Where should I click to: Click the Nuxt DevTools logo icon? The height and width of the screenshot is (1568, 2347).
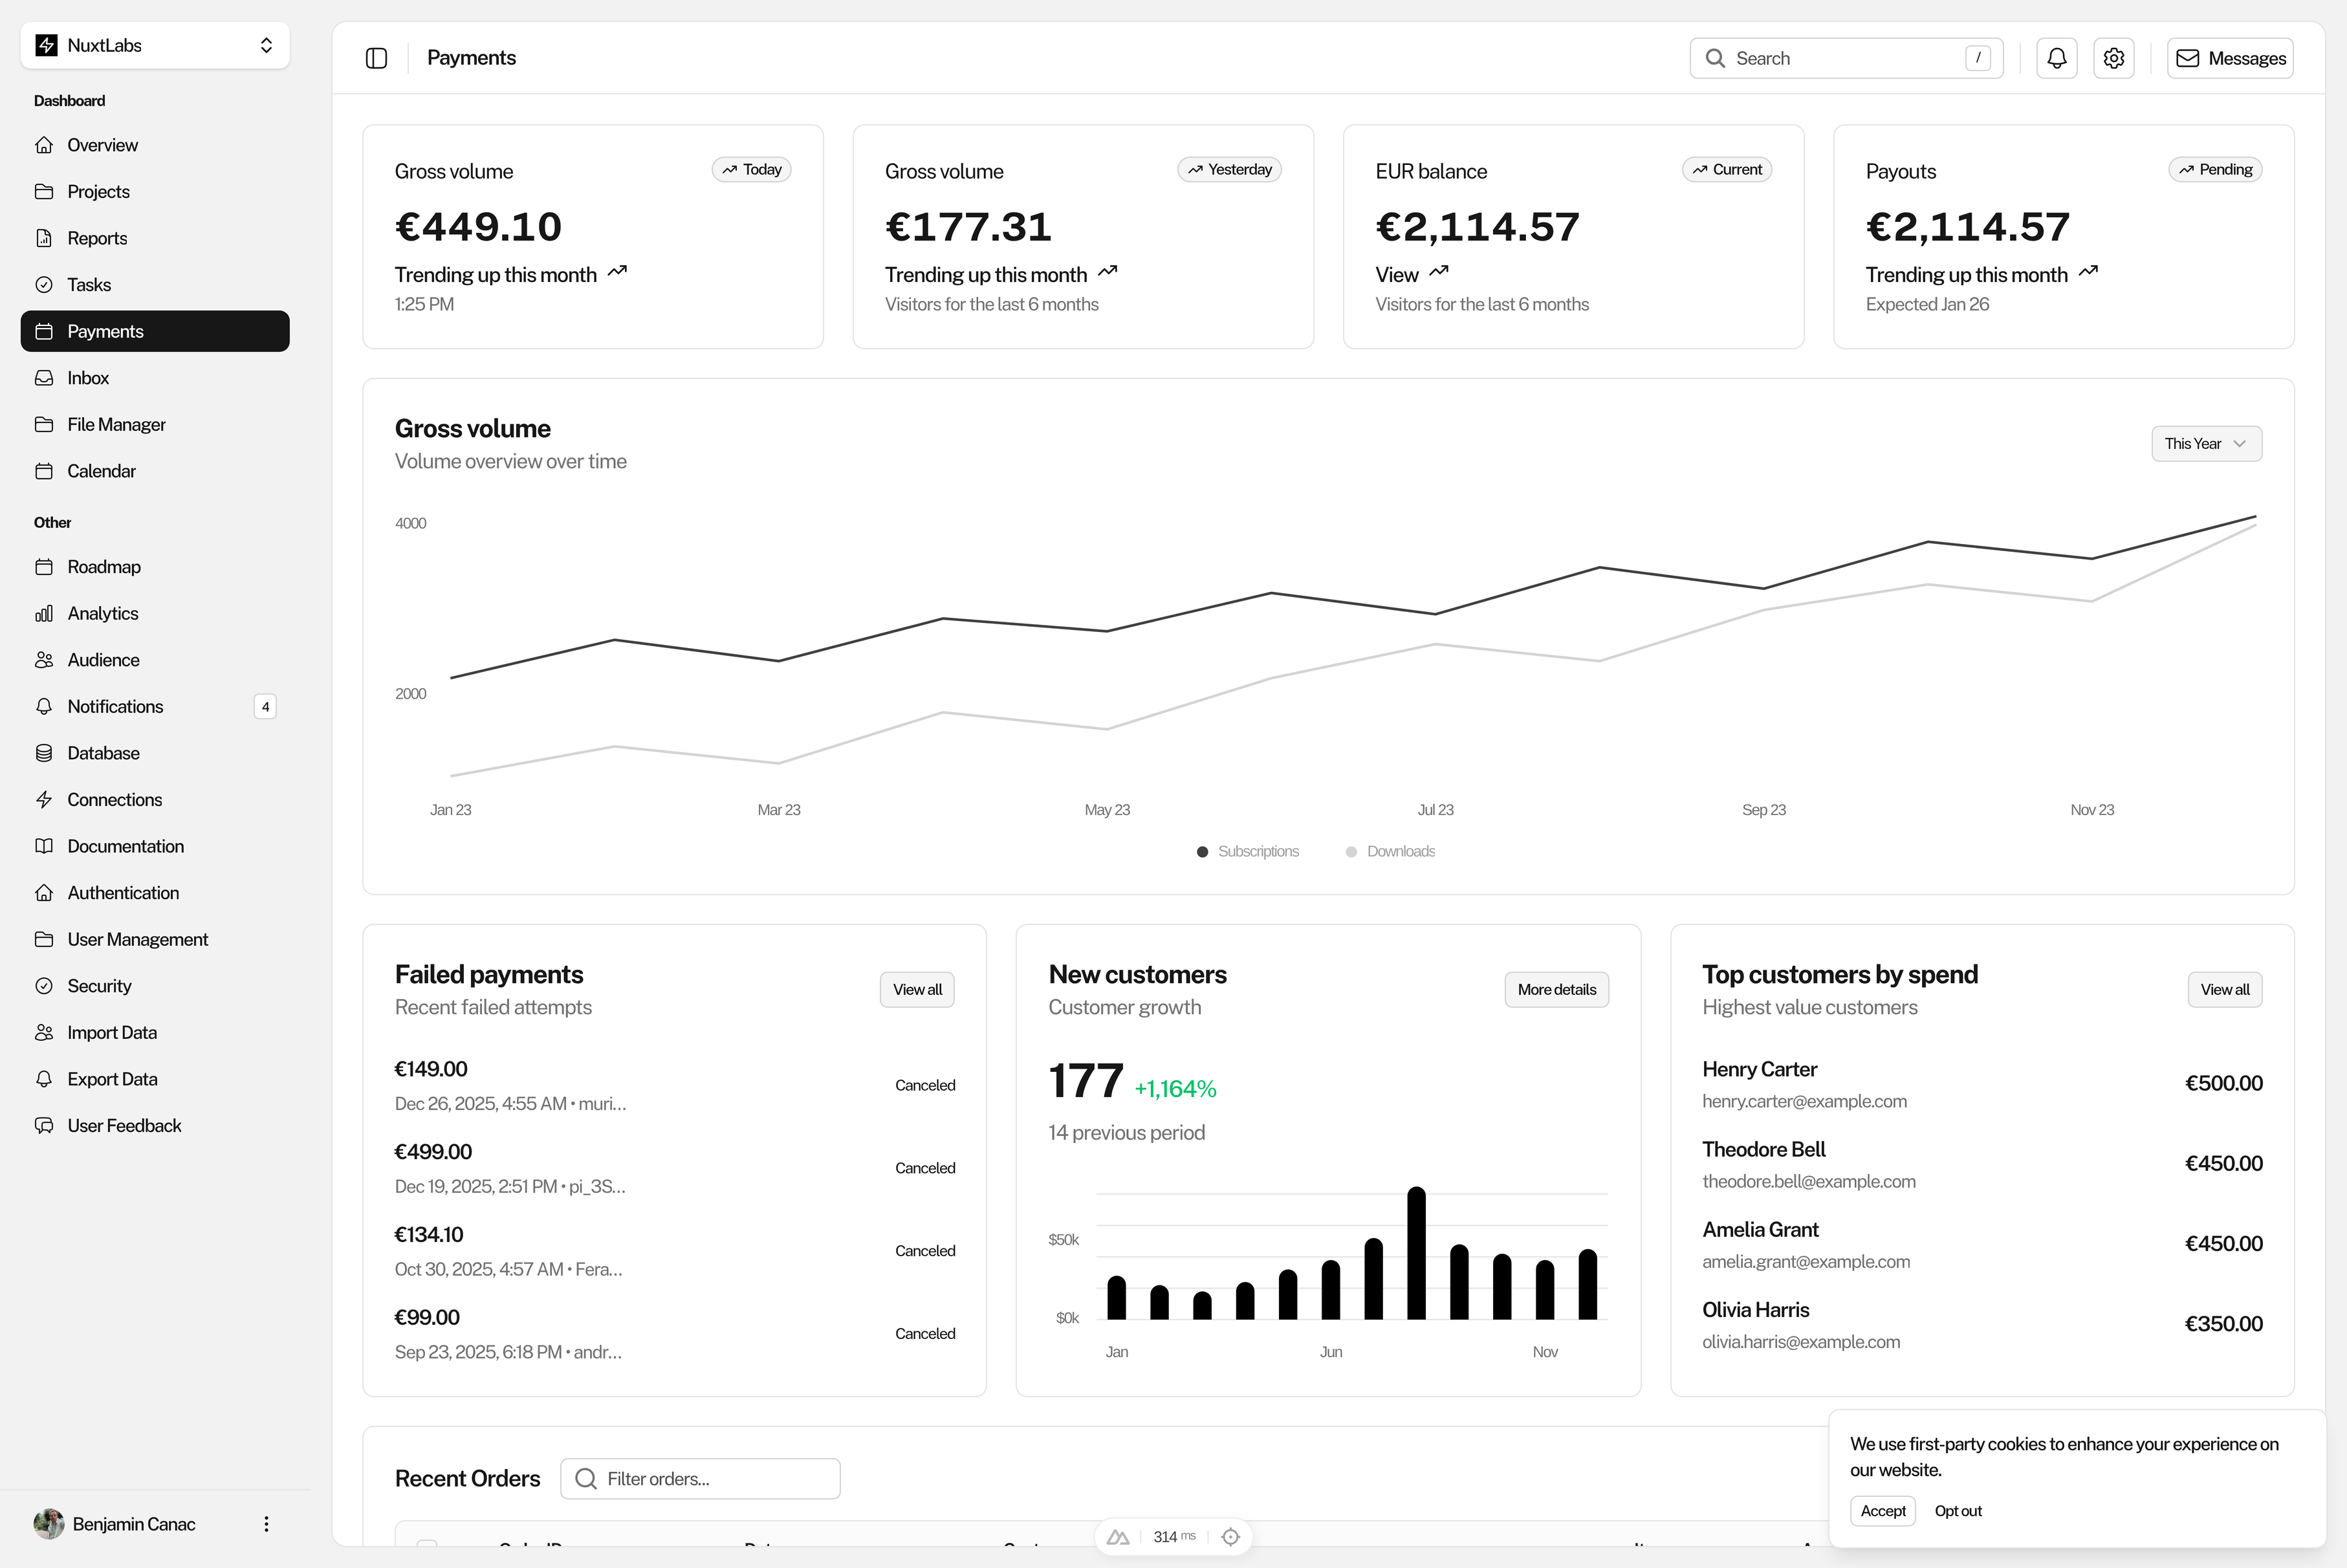click(1118, 1537)
